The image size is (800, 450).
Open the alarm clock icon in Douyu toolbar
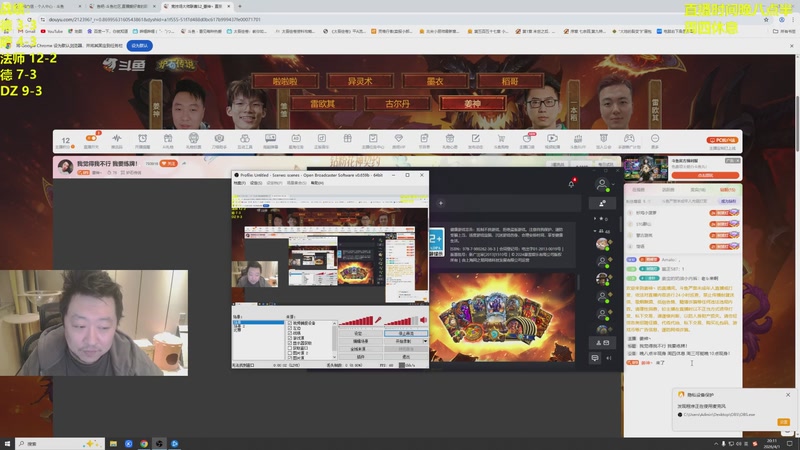pos(142,138)
